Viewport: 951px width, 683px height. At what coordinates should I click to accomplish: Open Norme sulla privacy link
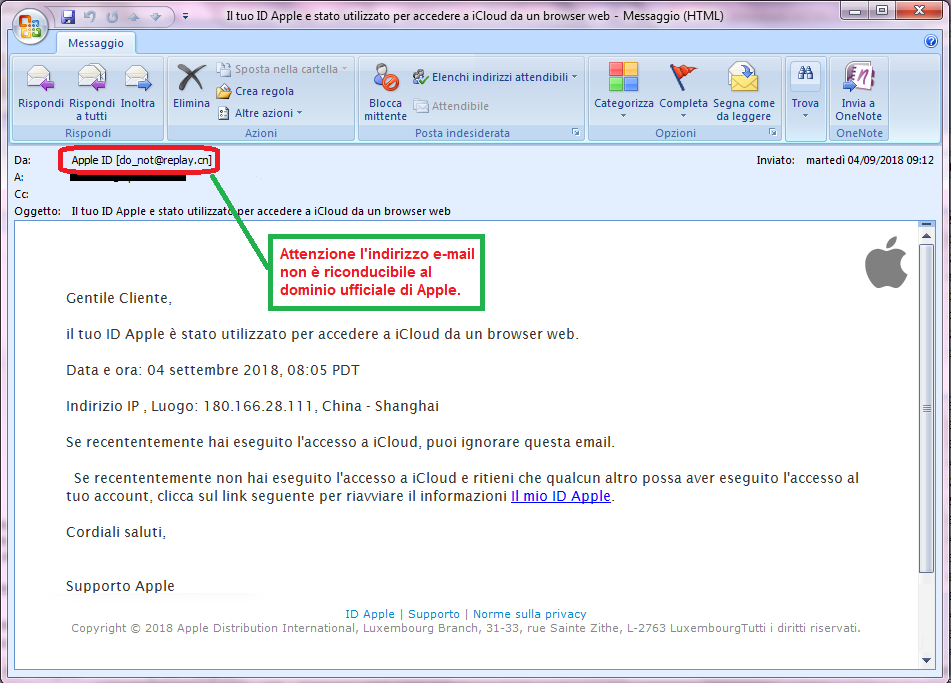[x=529, y=614]
